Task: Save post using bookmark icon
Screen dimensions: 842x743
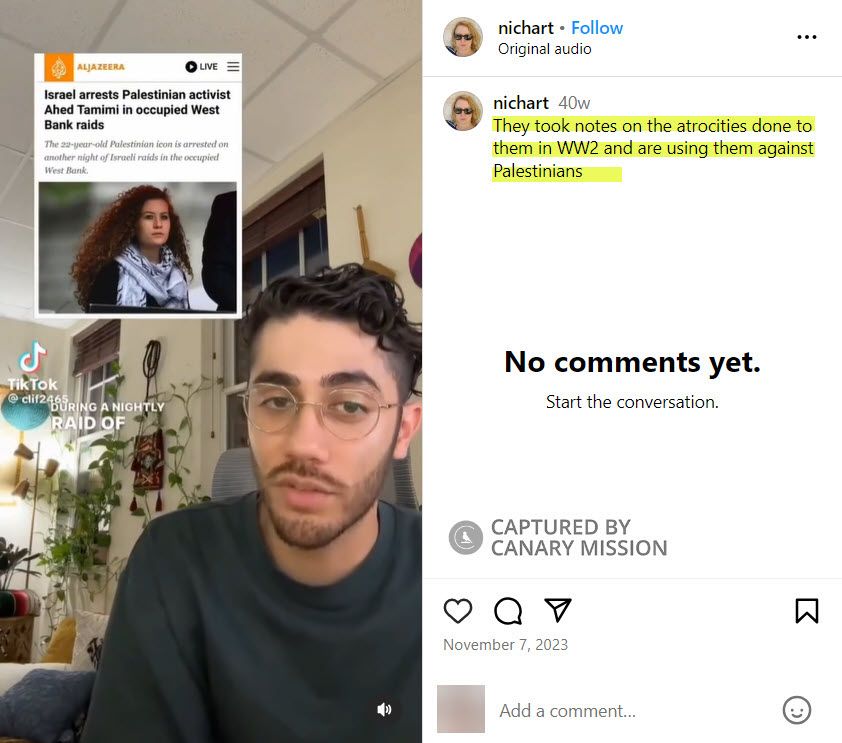Action: point(807,610)
